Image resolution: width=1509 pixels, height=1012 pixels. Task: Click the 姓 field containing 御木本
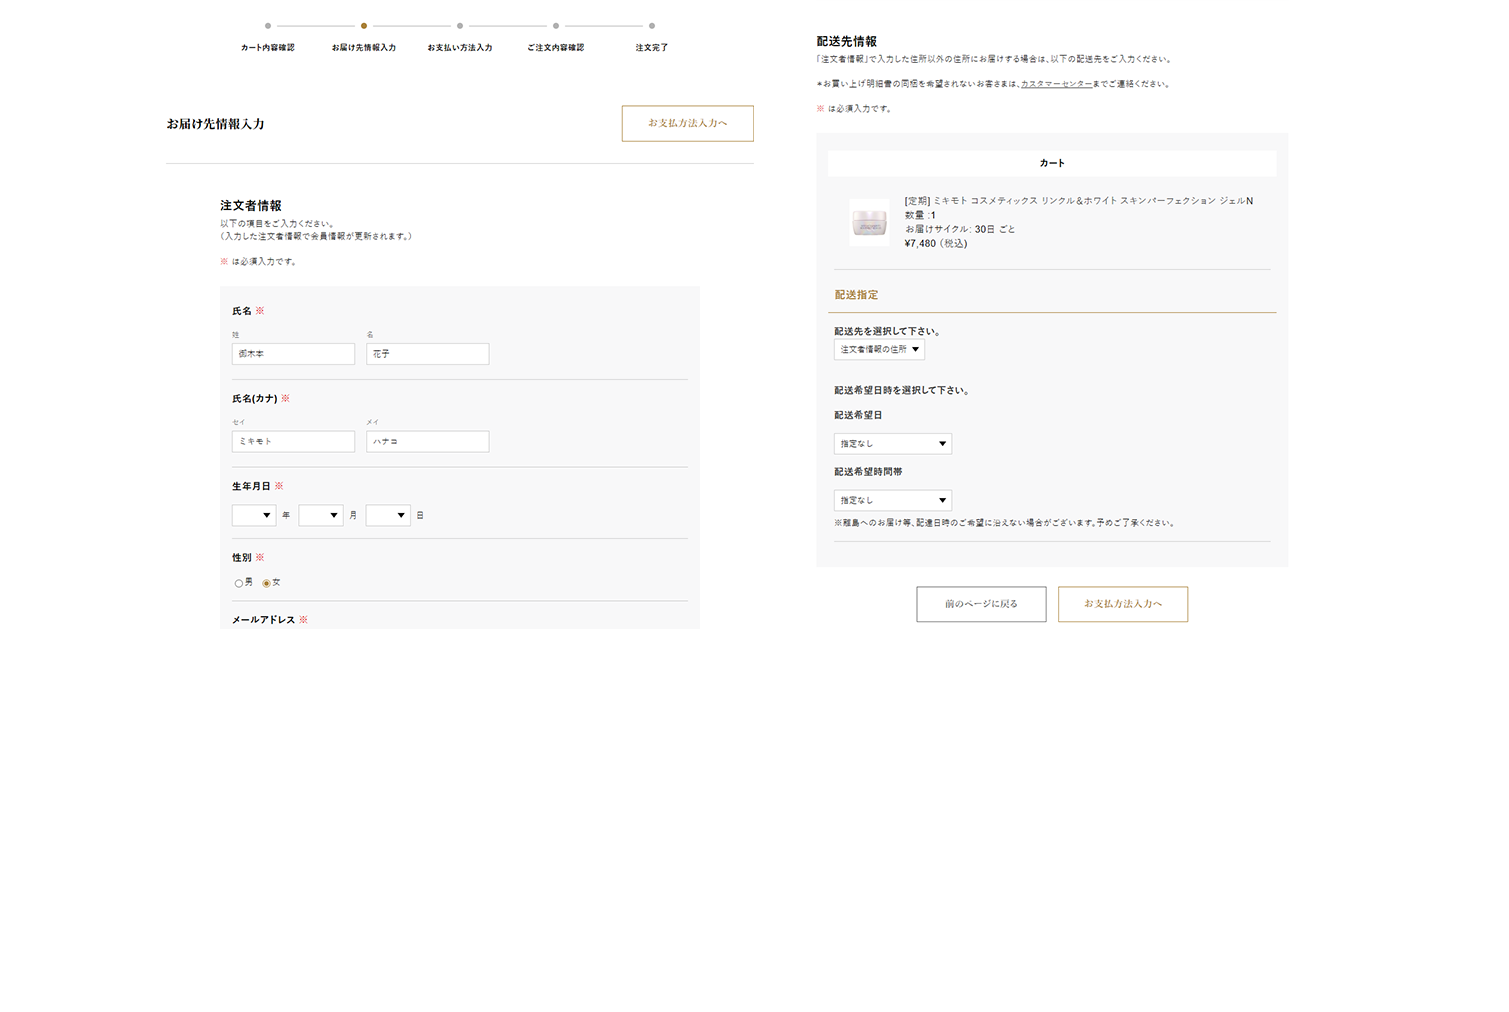tap(293, 354)
